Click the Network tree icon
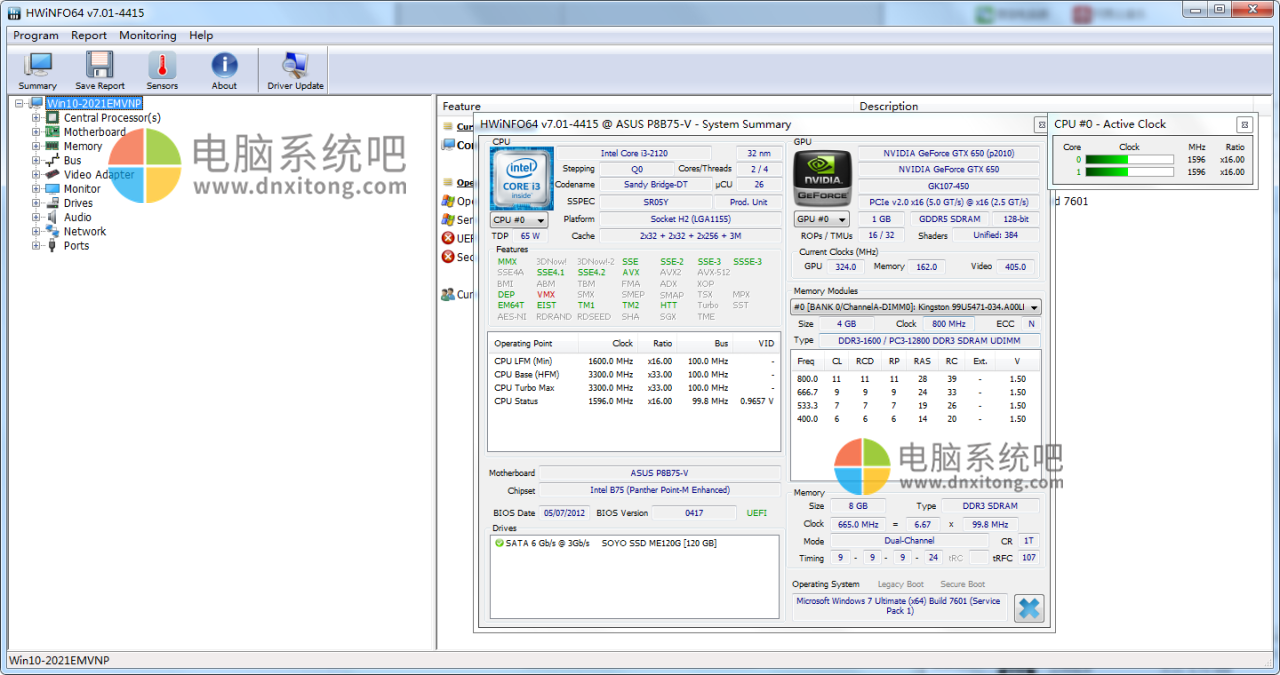The image size is (1280, 675). (x=53, y=231)
